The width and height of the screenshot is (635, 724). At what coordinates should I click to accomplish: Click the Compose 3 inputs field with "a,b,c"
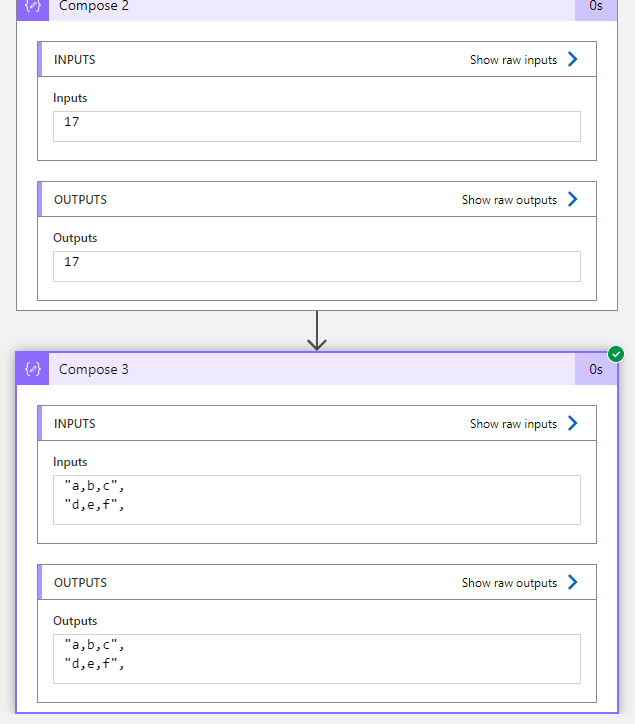(x=317, y=500)
